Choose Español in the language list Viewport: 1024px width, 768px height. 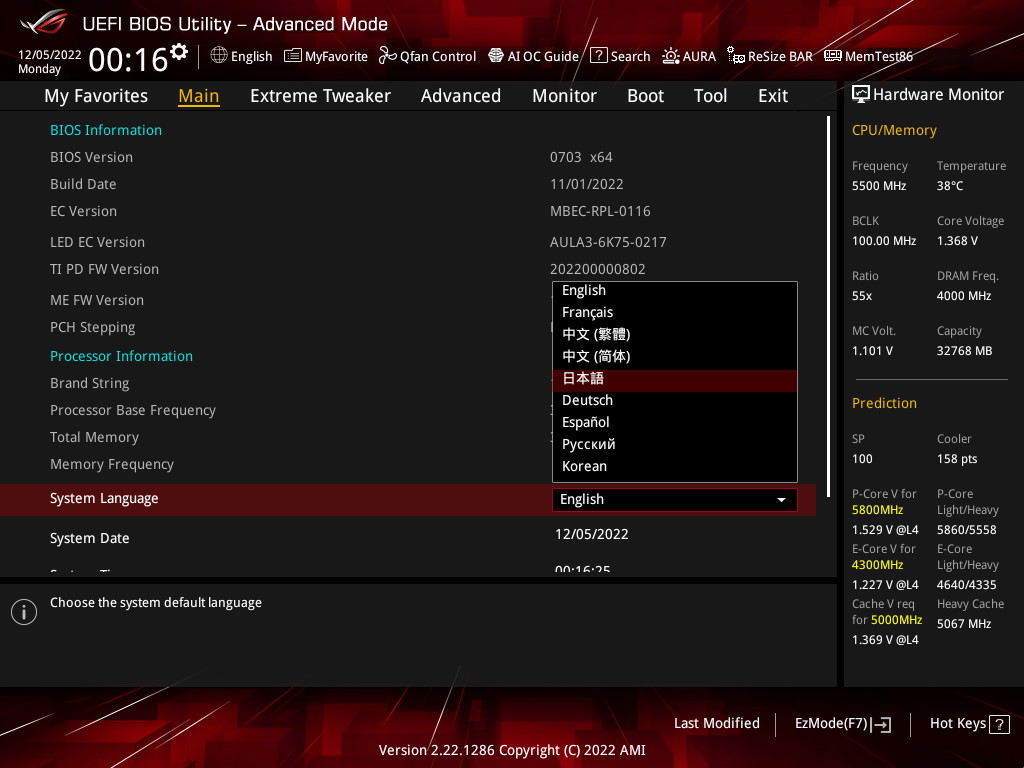pos(675,423)
